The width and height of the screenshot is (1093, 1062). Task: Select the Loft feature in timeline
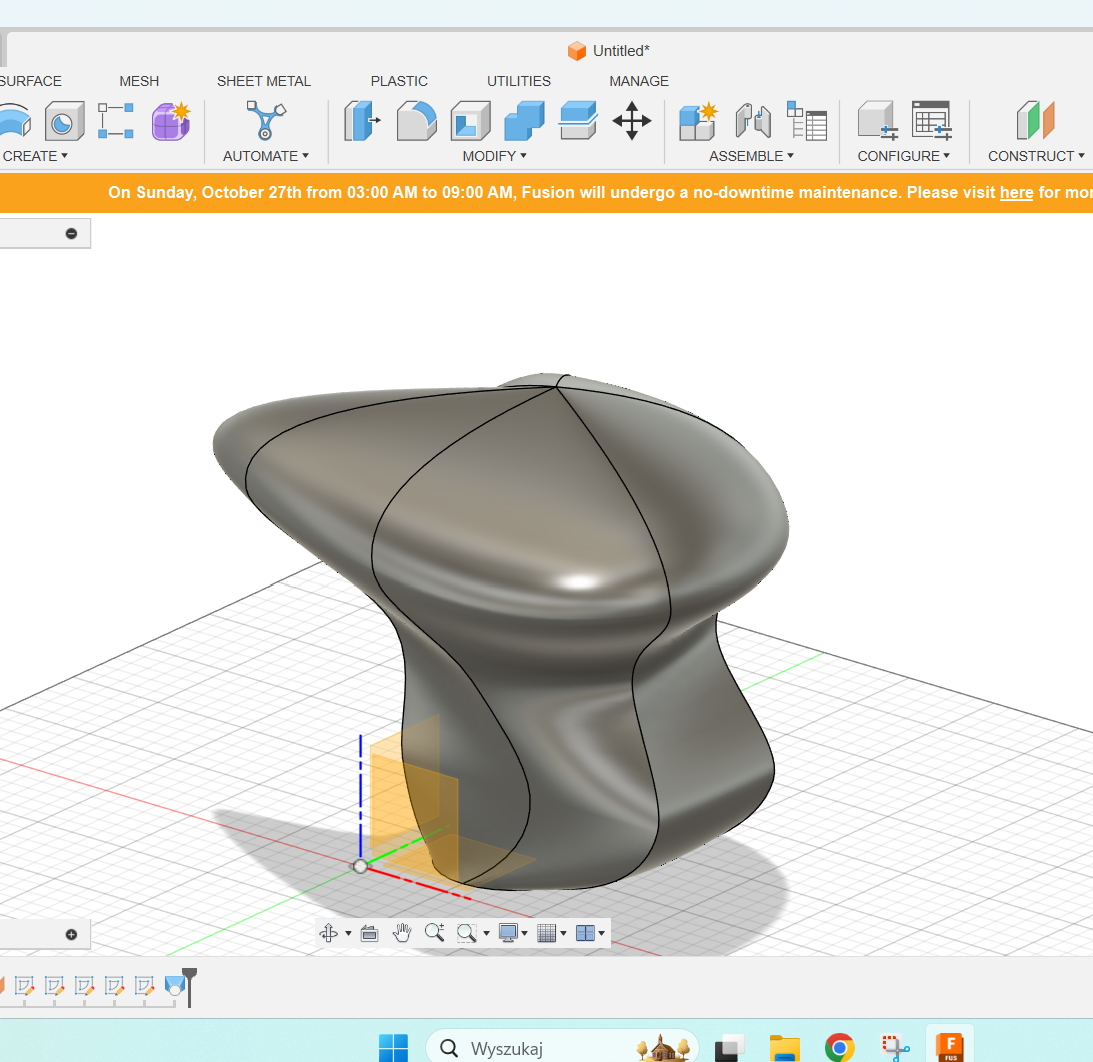tap(174, 985)
